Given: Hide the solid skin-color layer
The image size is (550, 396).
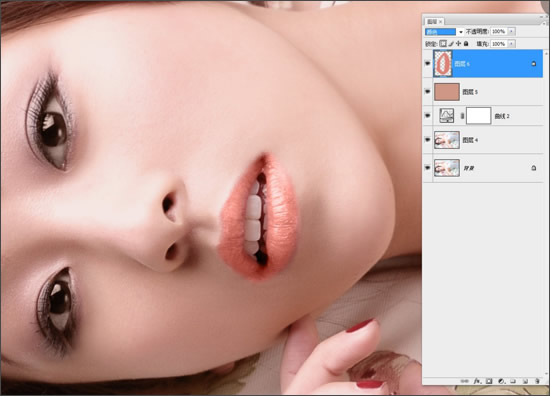Looking at the screenshot, I should click(x=427, y=92).
